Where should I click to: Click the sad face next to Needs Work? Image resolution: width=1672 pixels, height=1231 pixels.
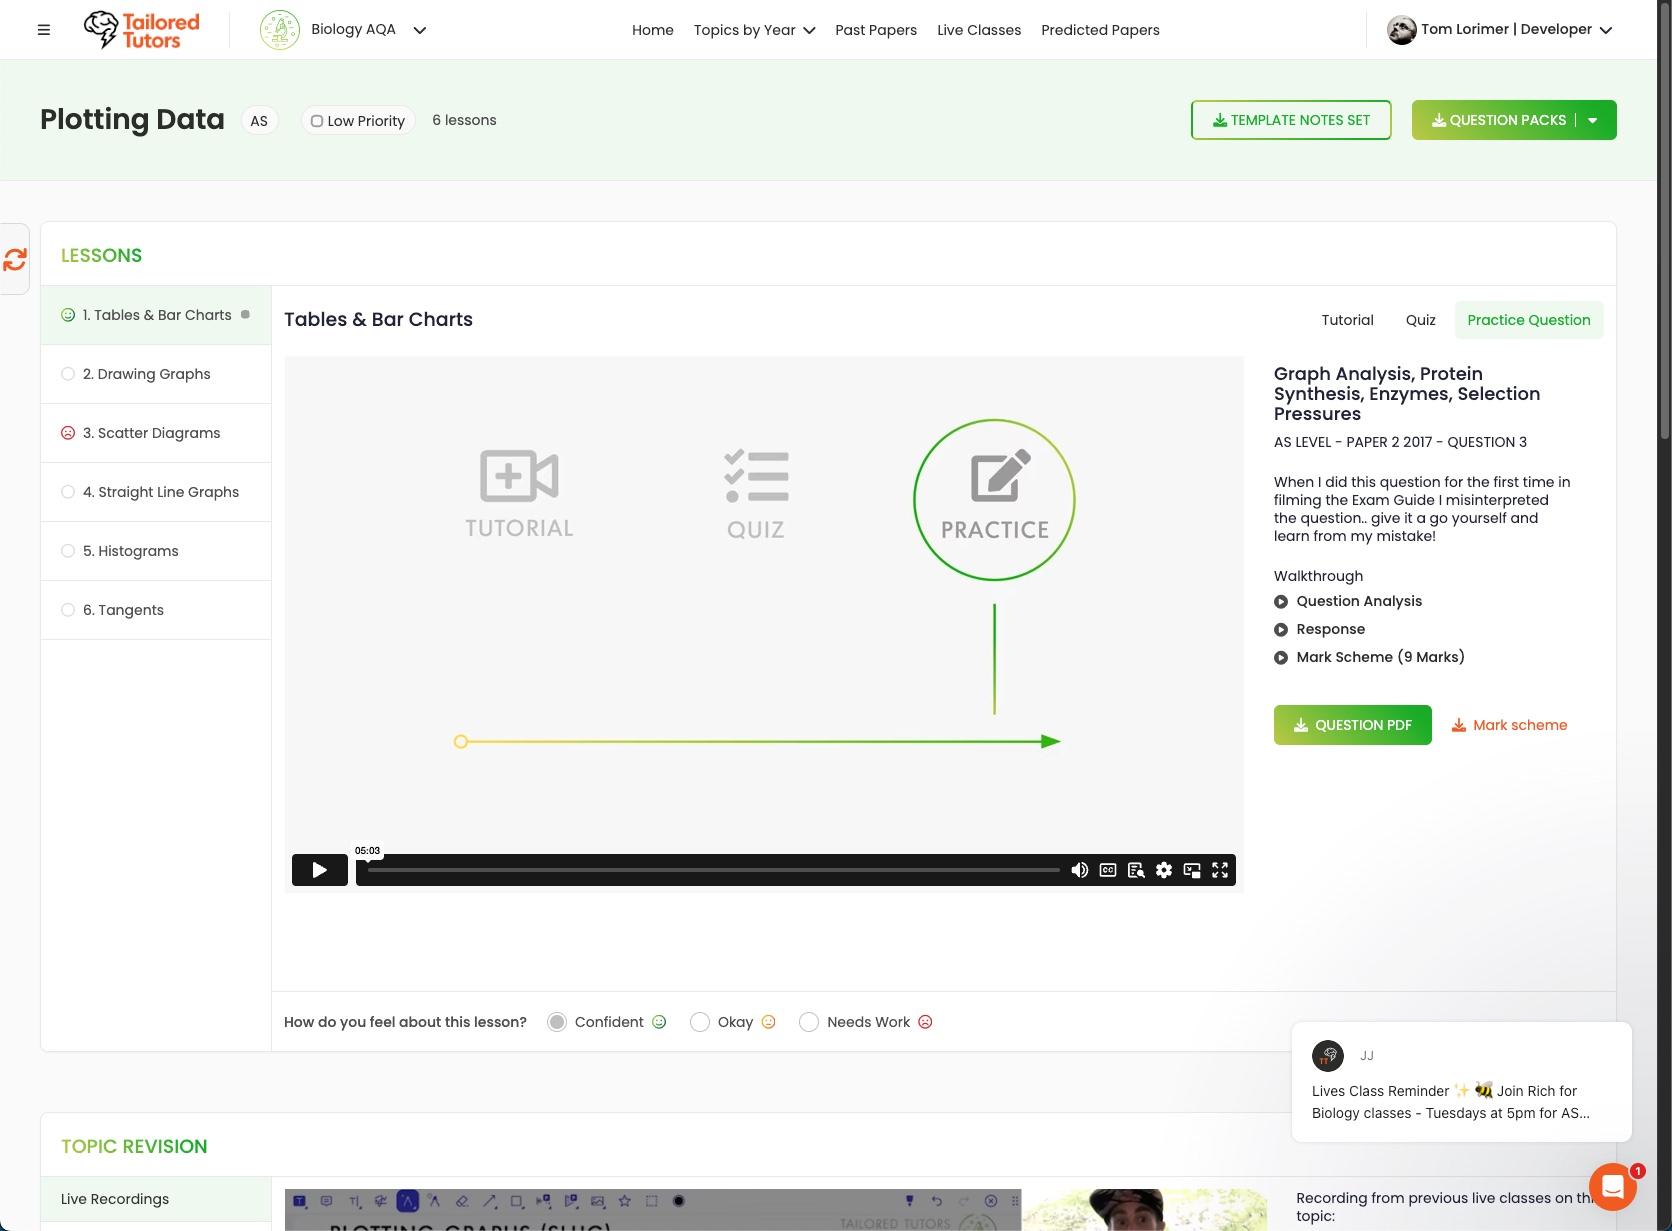925,1022
